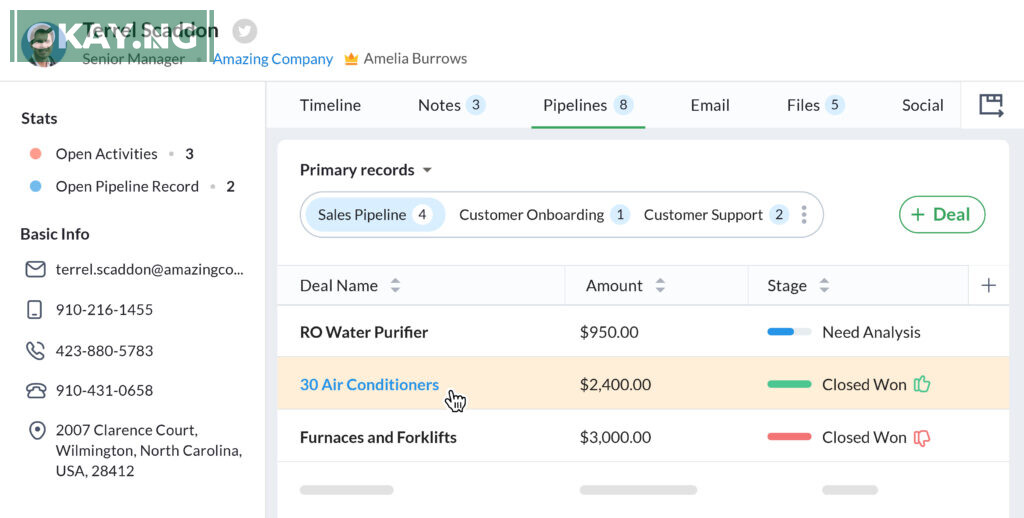Viewport: 1024px width, 518px height.
Task: Click the green thumbs-up Closed Won icon
Action: pyautogui.click(x=922, y=384)
